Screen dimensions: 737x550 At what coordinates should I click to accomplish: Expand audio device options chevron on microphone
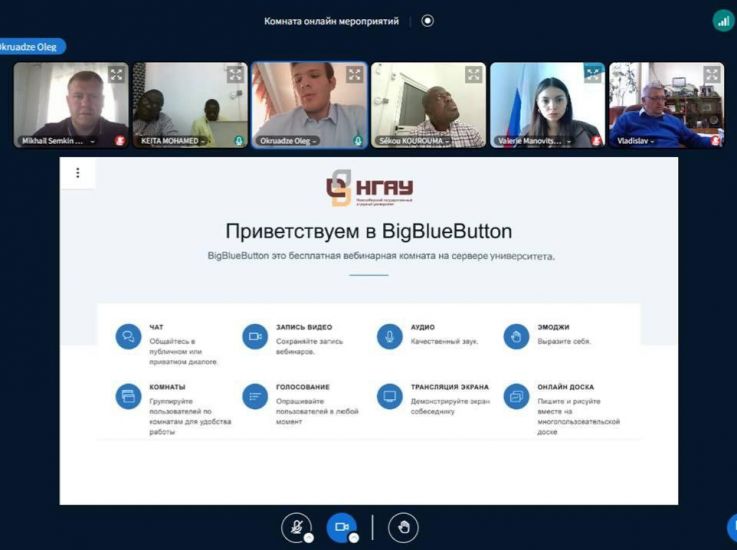[x=309, y=538]
